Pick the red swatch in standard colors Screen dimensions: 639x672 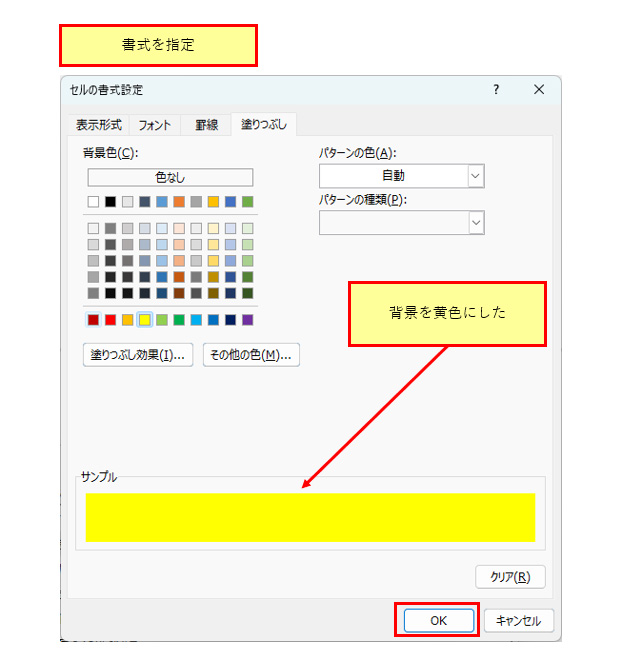point(111,320)
